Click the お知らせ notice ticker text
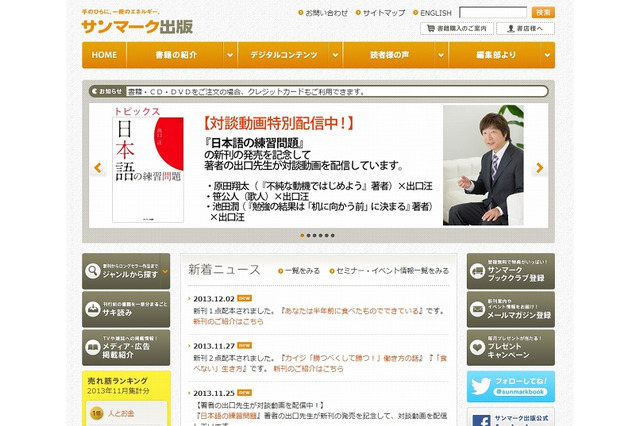This screenshot has height=426, width=640. (x=246, y=92)
